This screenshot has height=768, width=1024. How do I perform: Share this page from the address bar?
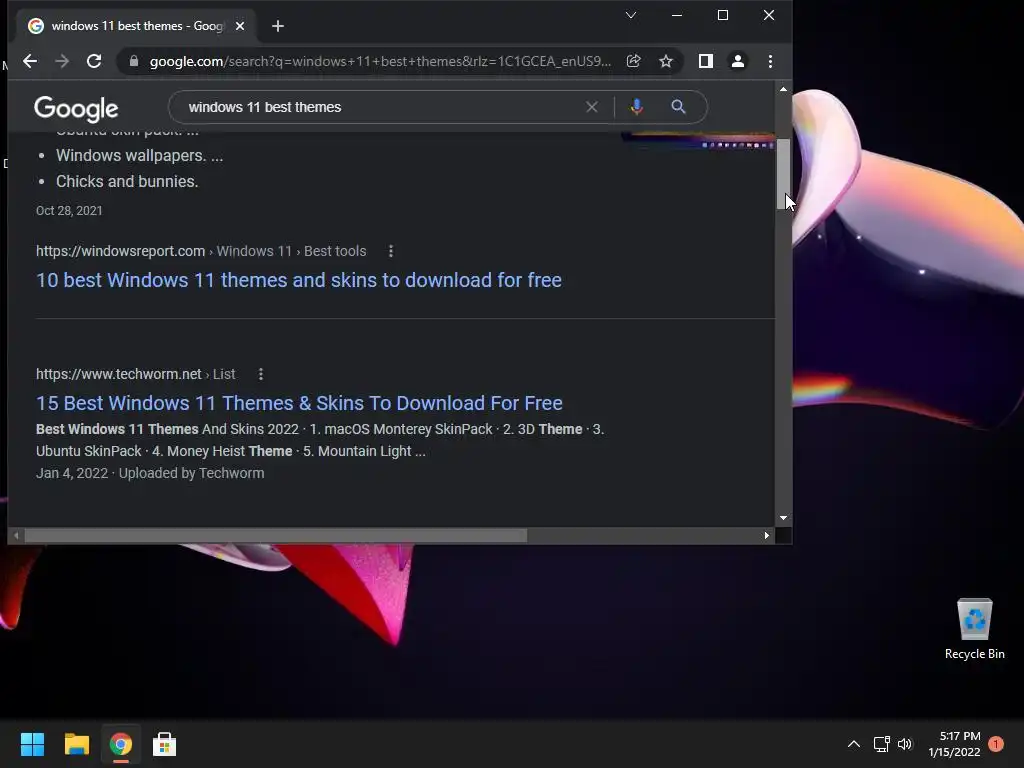(x=633, y=61)
